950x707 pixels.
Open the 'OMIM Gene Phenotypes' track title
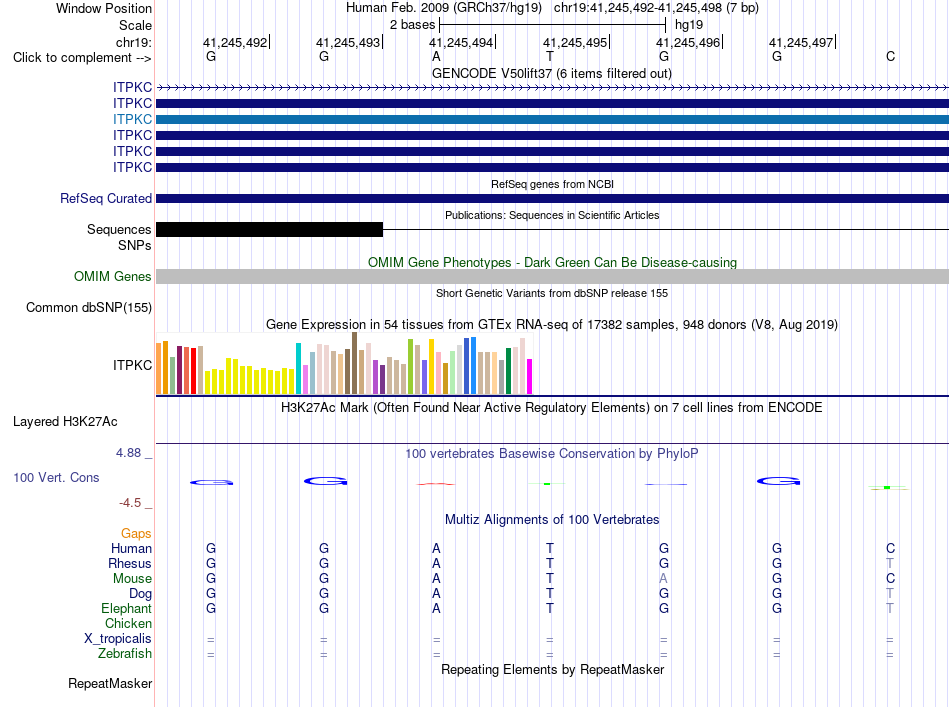(552, 262)
